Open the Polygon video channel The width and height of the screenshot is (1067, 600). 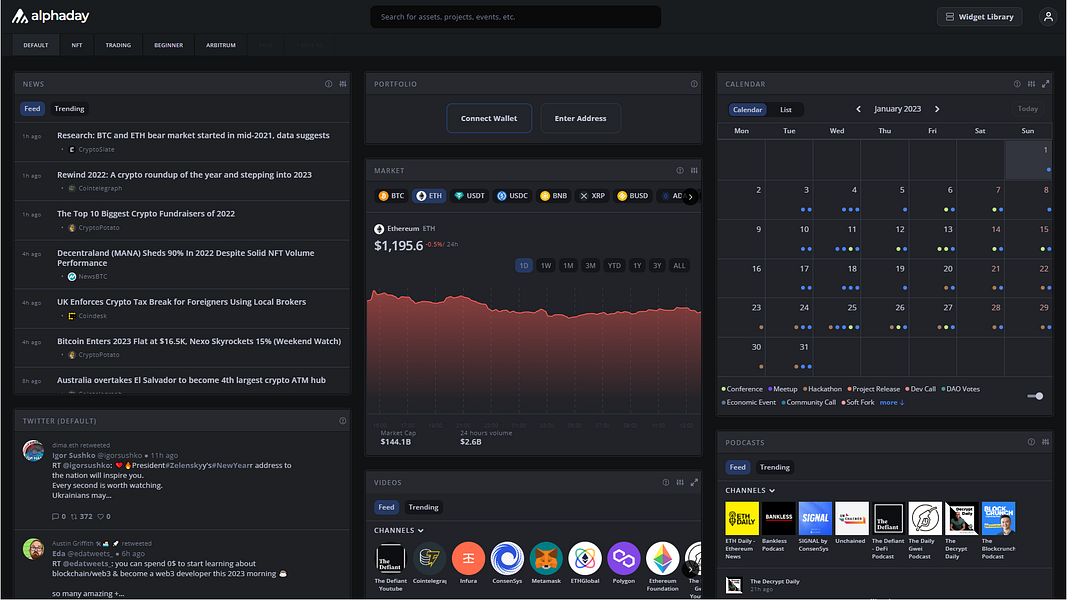click(623, 563)
